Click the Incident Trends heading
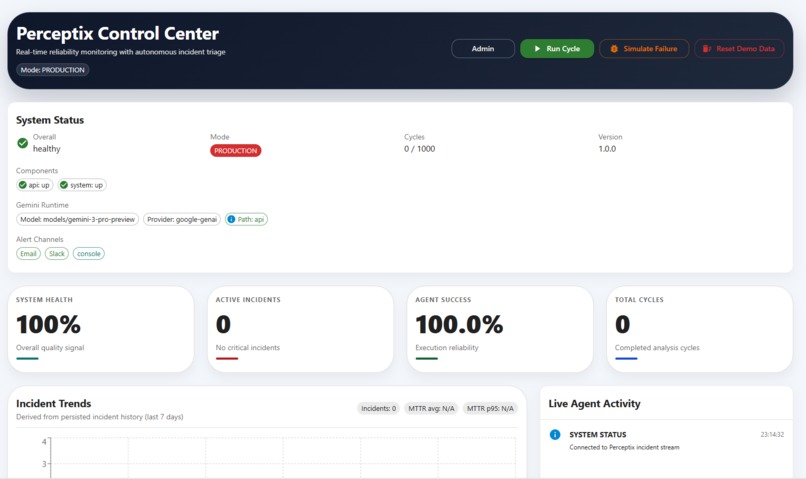806x479 pixels. (x=53, y=404)
